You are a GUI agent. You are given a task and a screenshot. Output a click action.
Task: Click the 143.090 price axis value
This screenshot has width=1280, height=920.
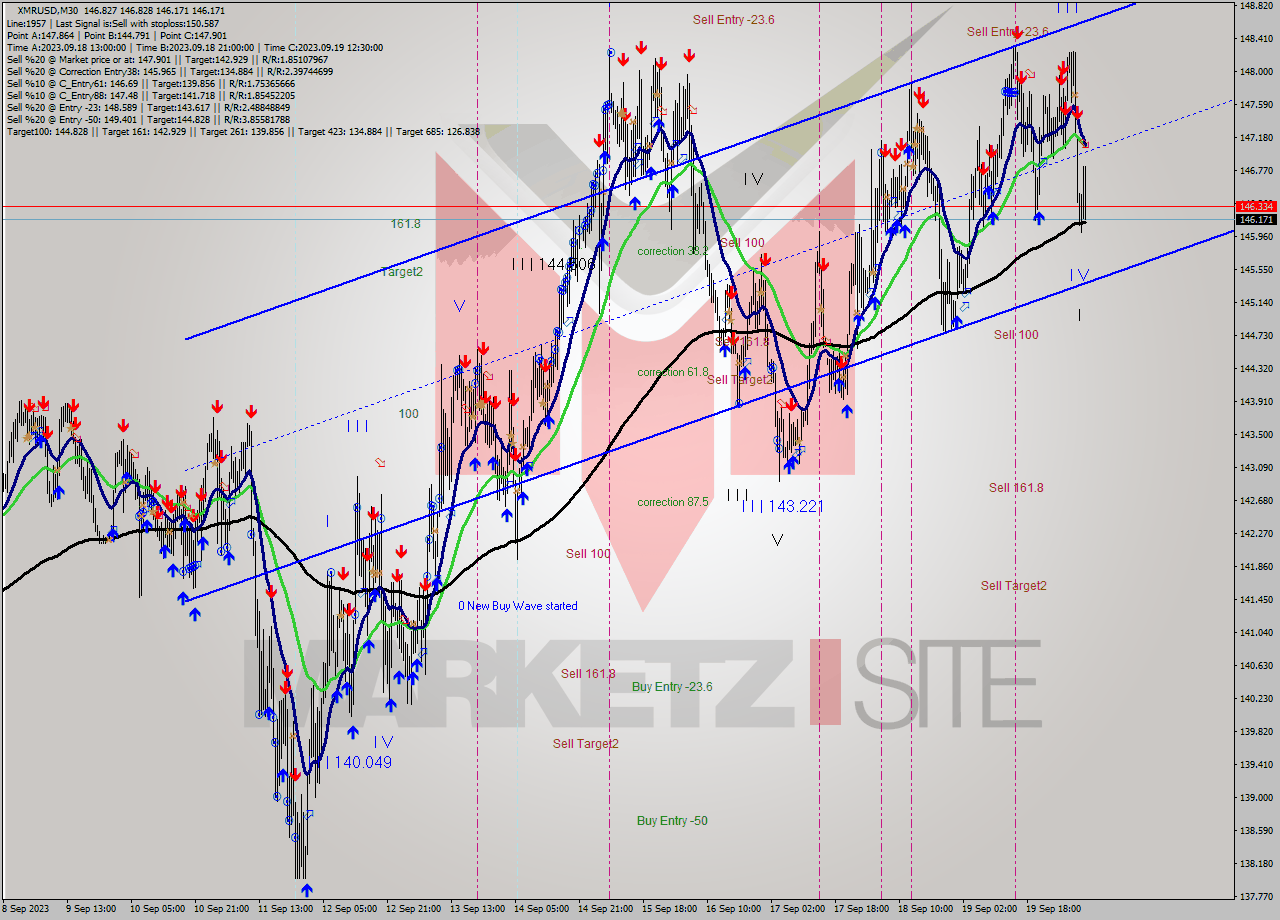pyautogui.click(x=1256, y=468)
